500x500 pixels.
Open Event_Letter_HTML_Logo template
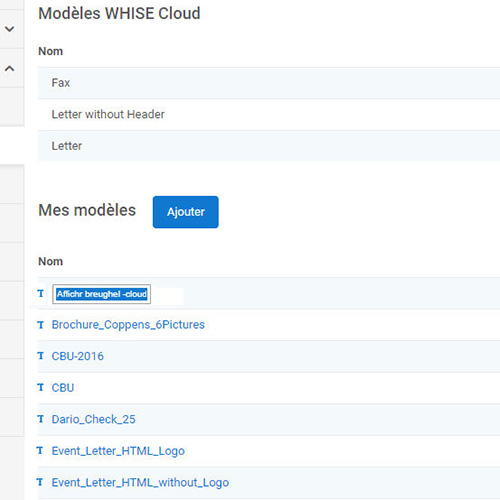point(118,451)
